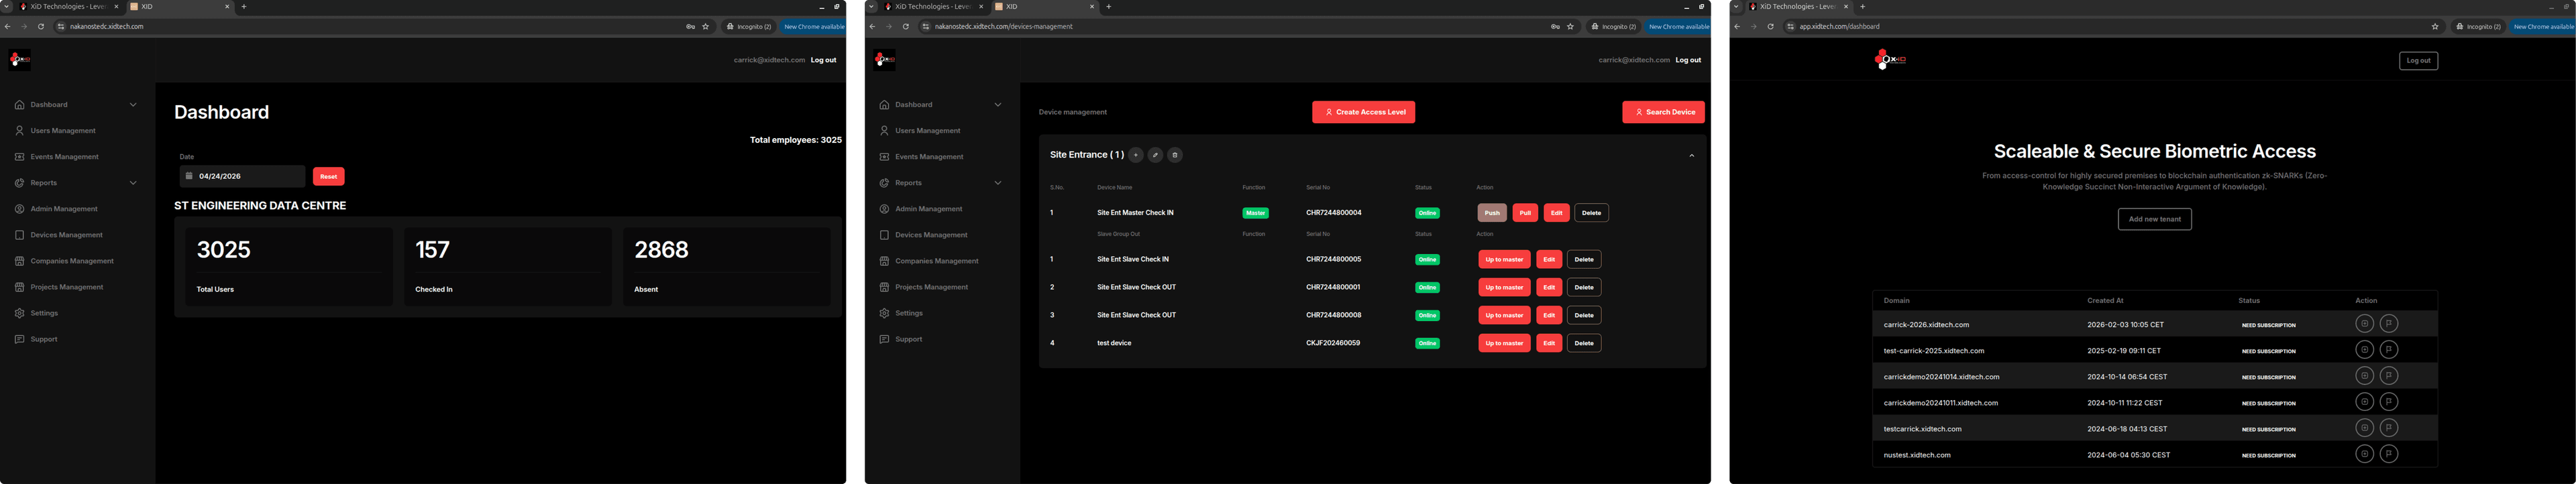Click the New Chrome available chip in the Dashboard window
This screenshot has width=2576, height=484.
click(813, 27)
